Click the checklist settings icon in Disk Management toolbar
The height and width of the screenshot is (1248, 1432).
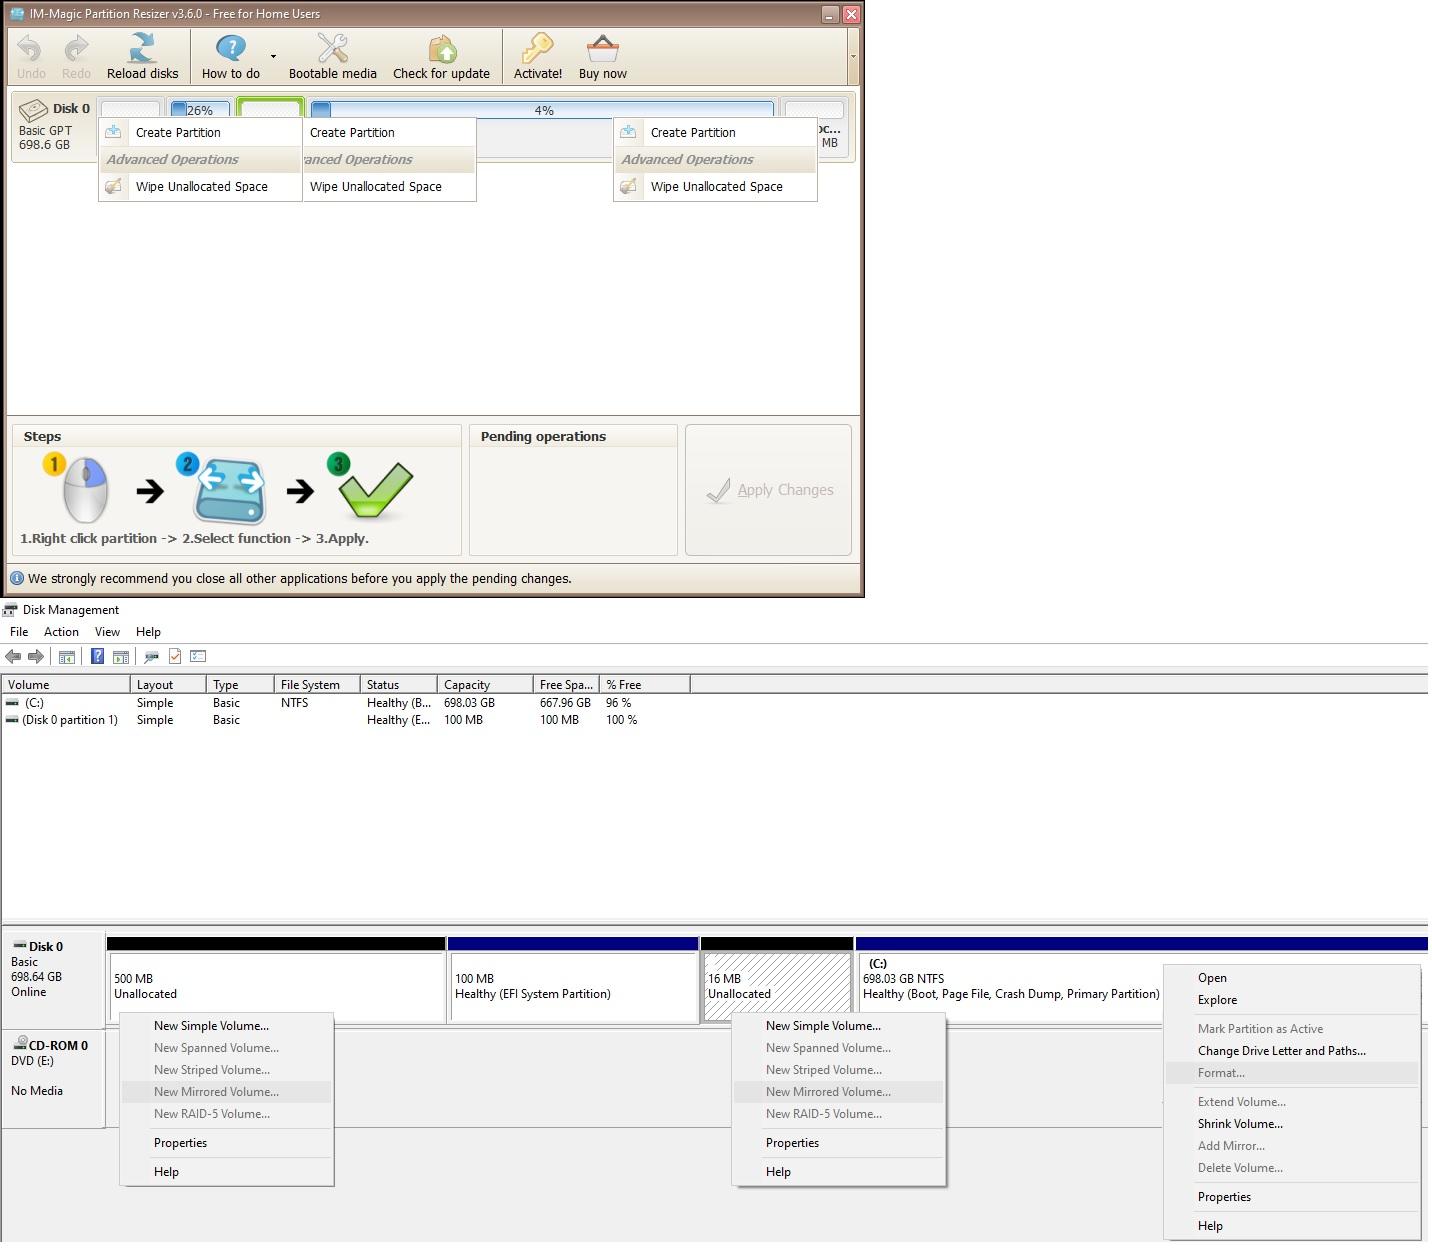point(198,656)
